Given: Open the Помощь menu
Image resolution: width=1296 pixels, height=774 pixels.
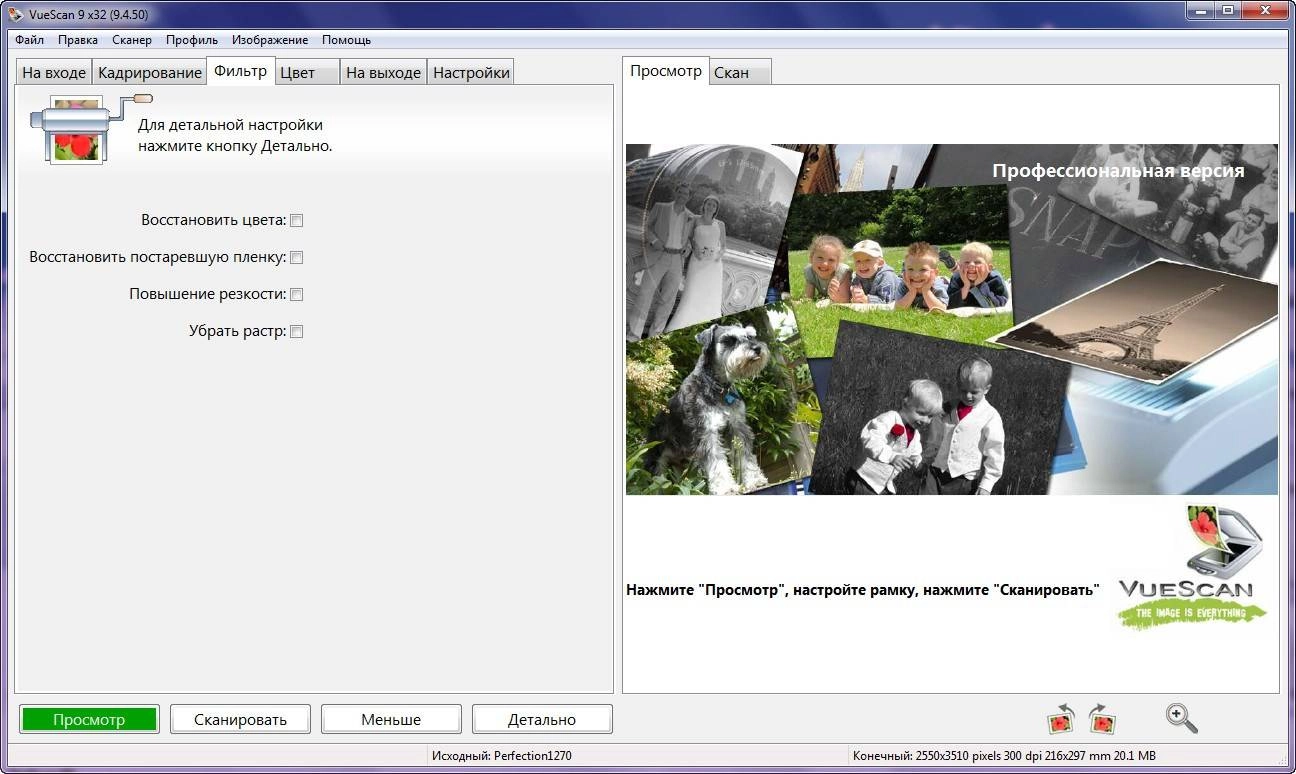Looking at the screenshot, I should (x=346, y=40).
